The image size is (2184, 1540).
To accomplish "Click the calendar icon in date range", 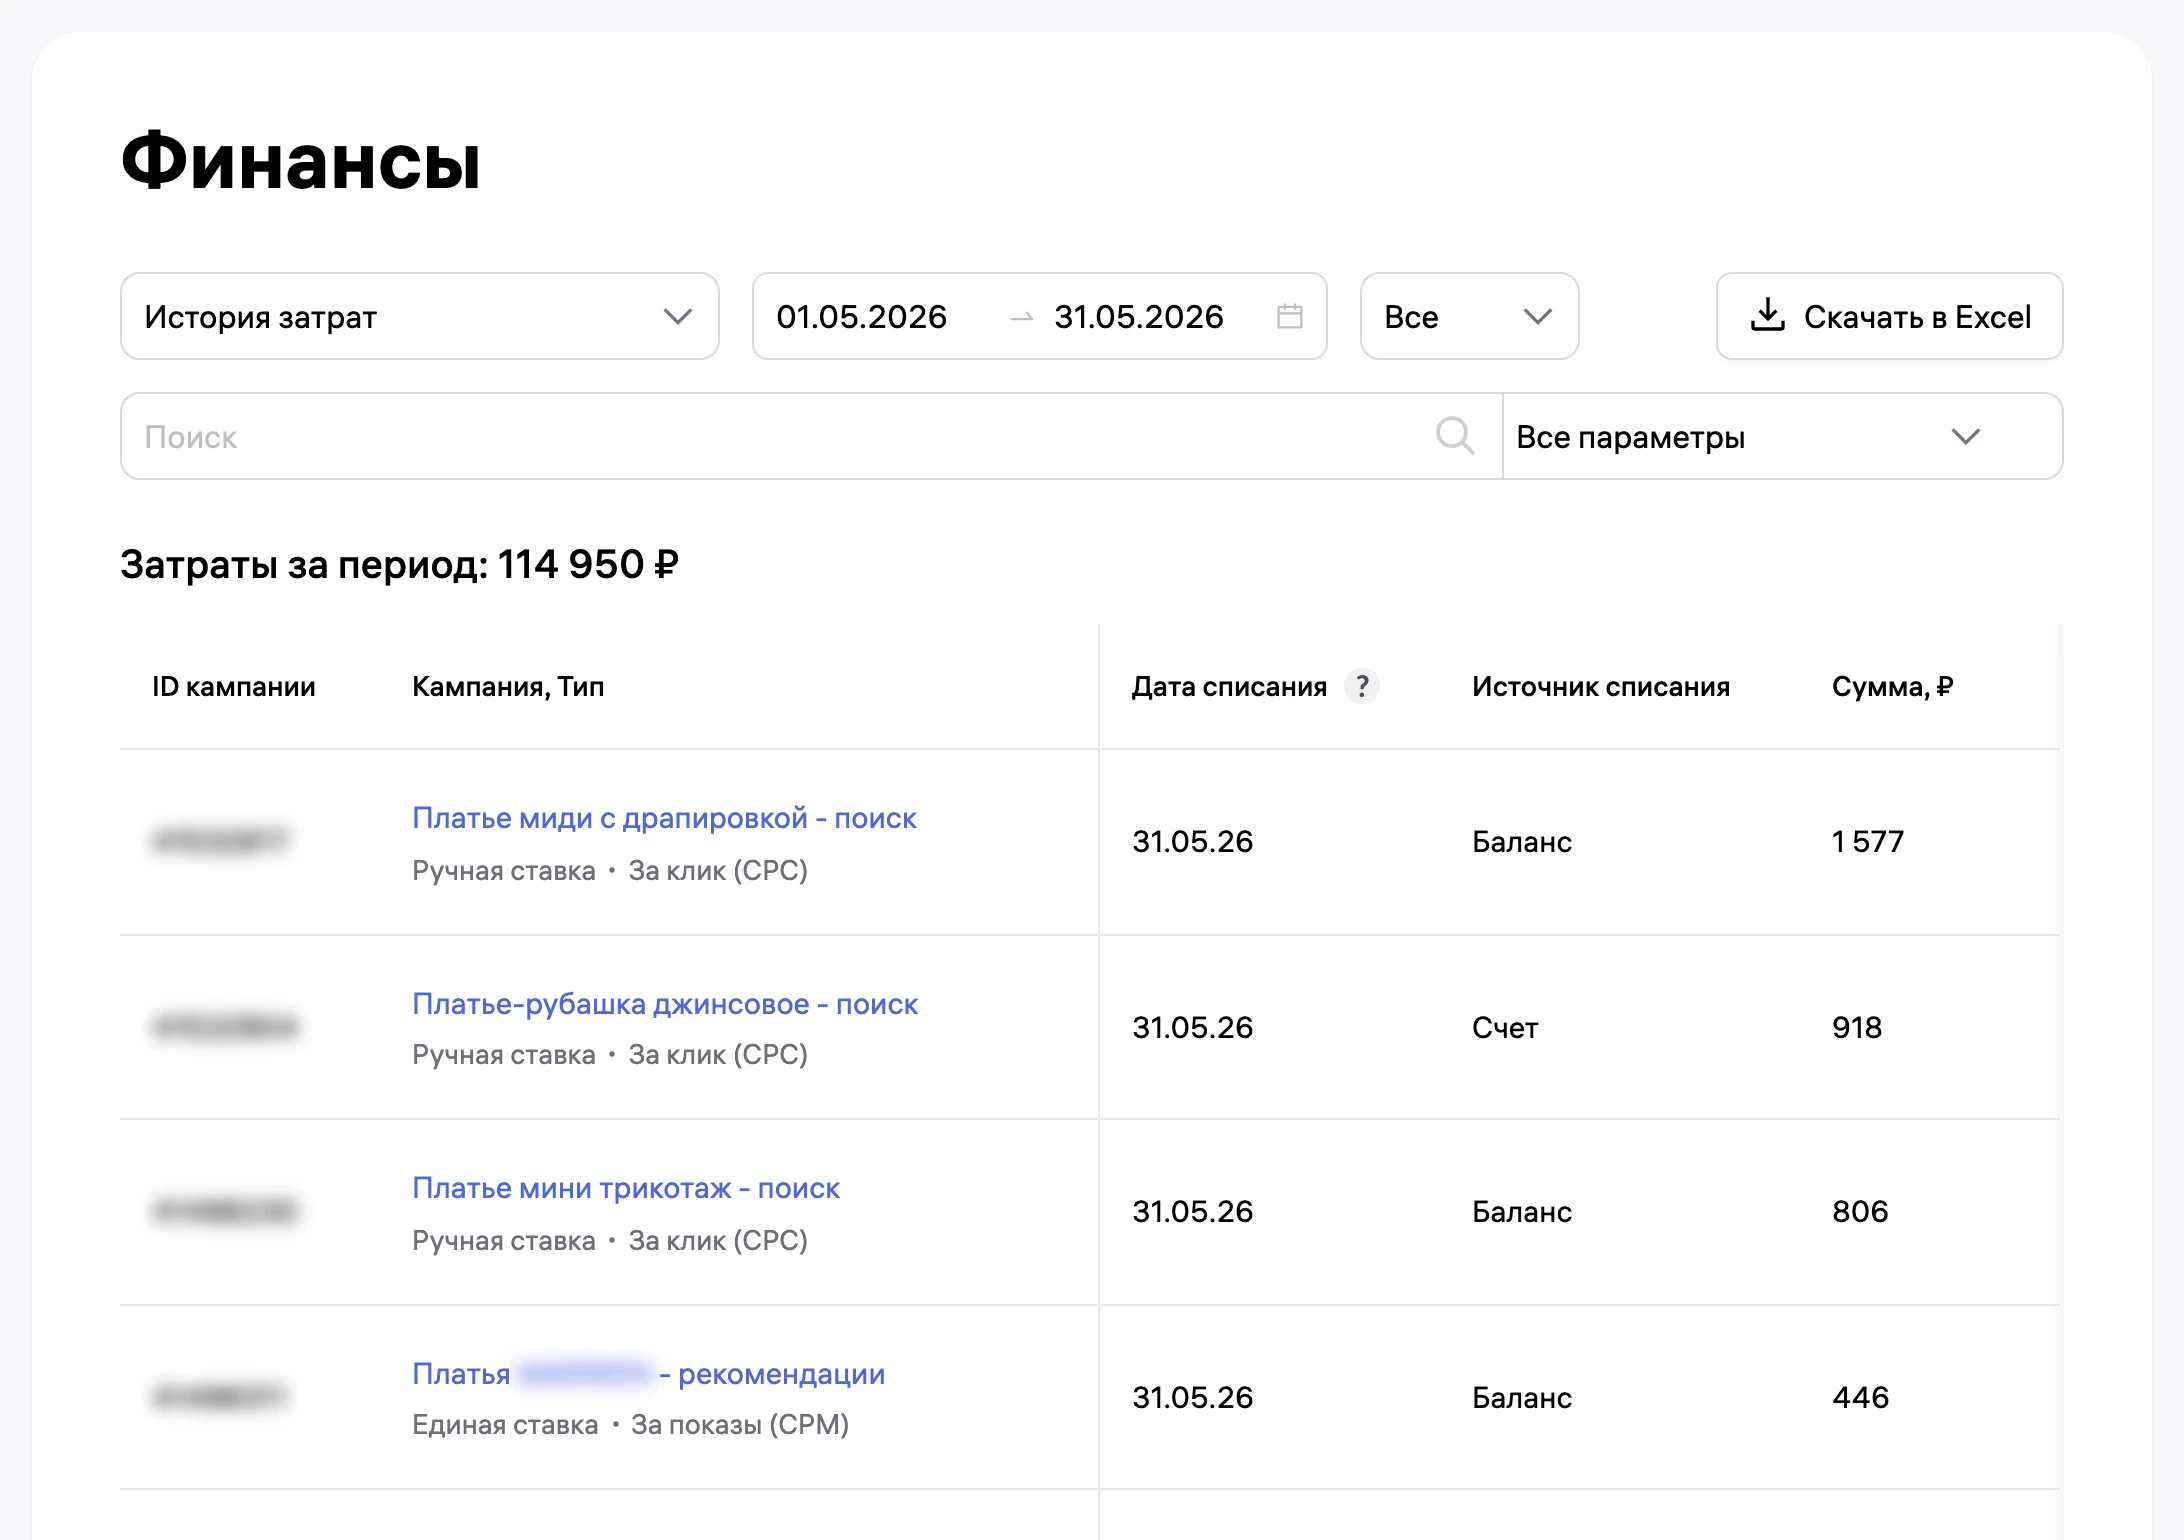I will point(1289,316).
